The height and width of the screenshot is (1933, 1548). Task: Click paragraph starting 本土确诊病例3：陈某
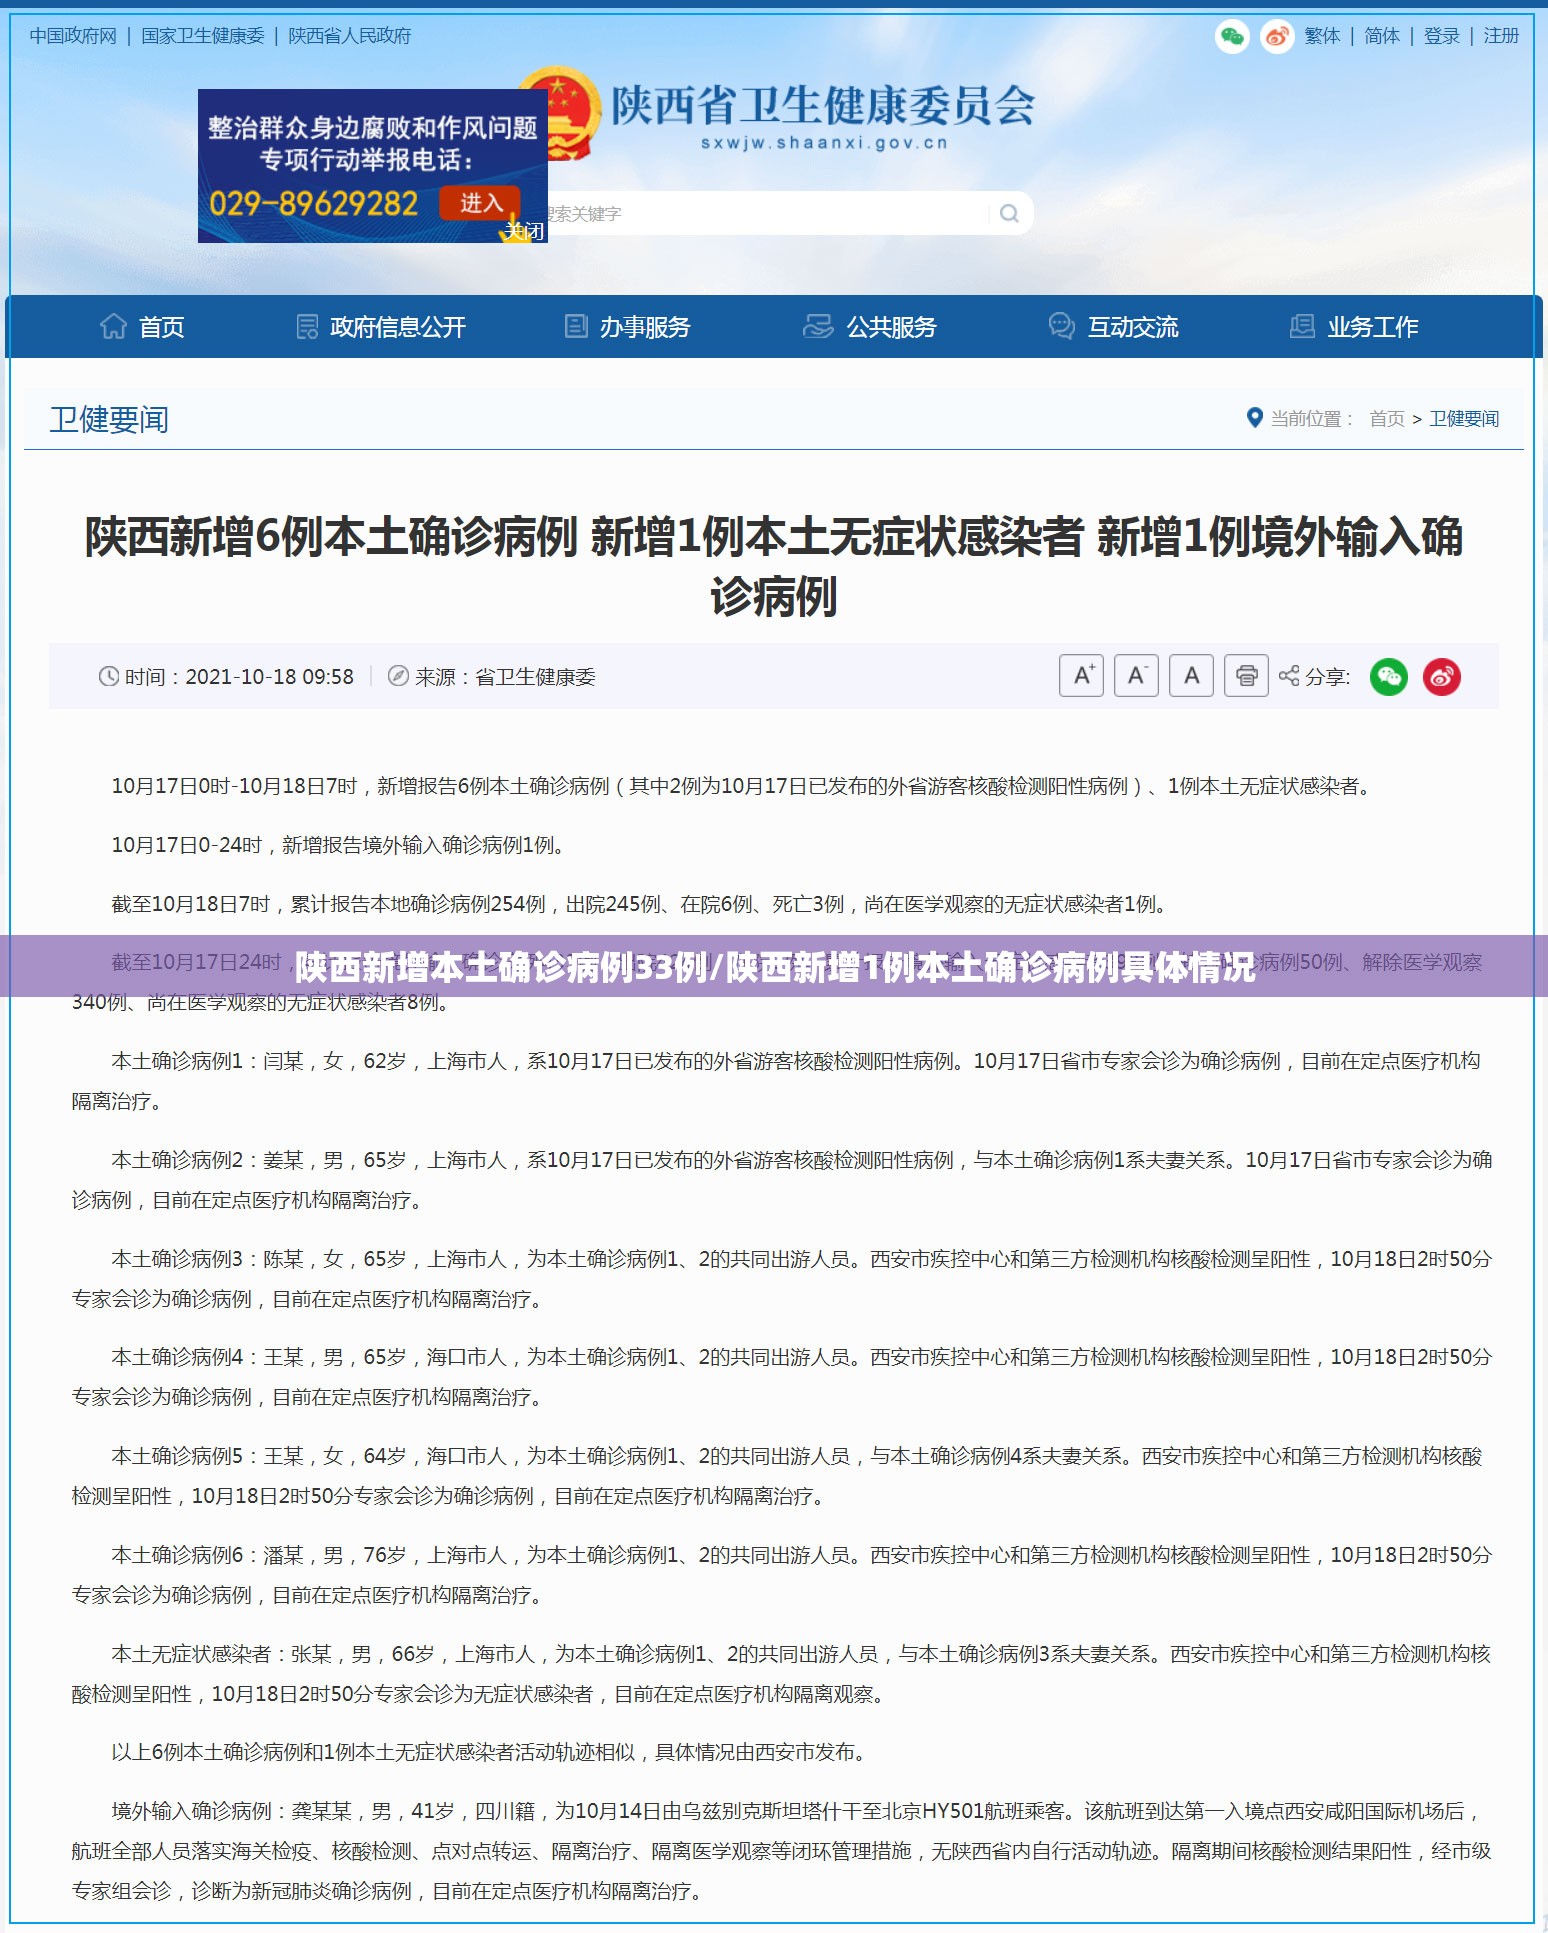(781, 1279)
